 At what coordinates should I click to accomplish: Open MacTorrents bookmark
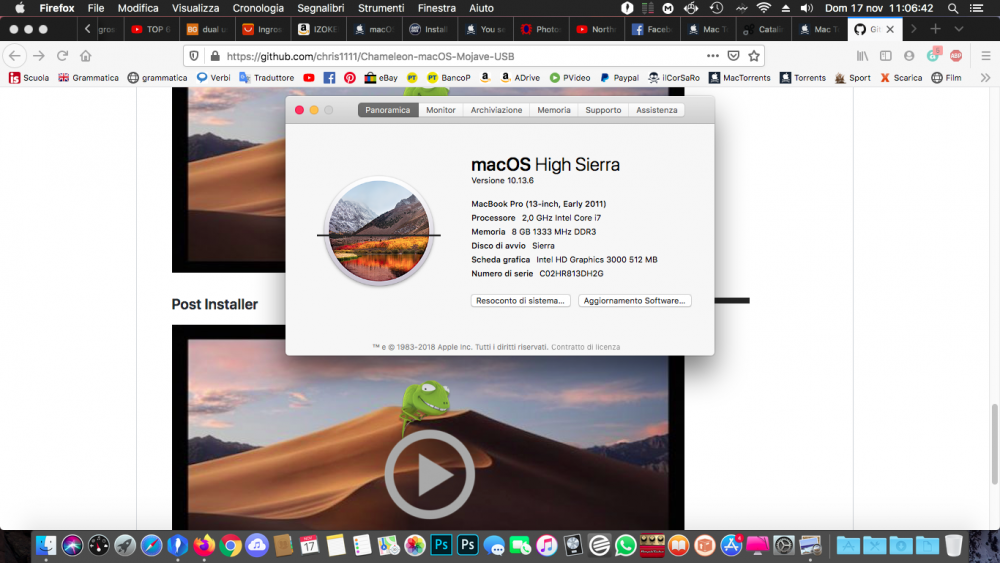(739, 78)
